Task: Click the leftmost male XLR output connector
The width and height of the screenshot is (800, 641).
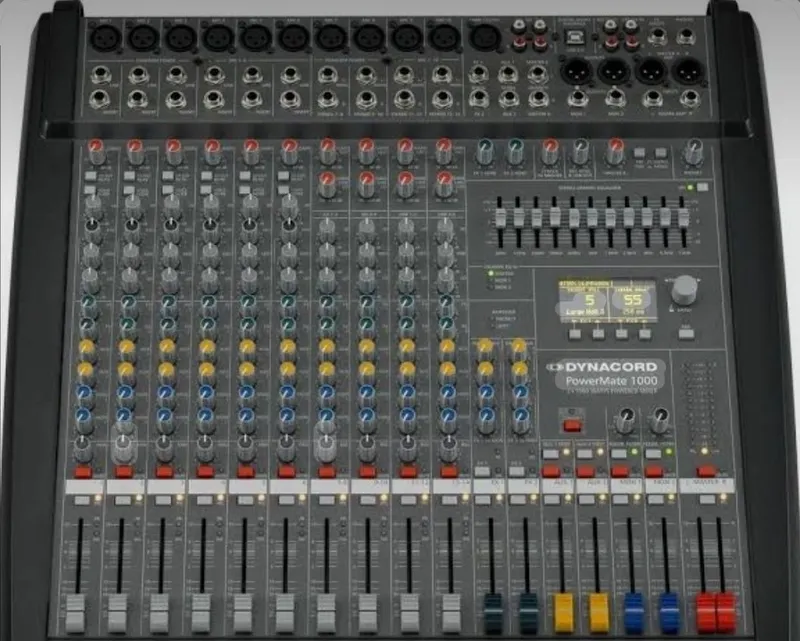Action: tap(577, 72)
